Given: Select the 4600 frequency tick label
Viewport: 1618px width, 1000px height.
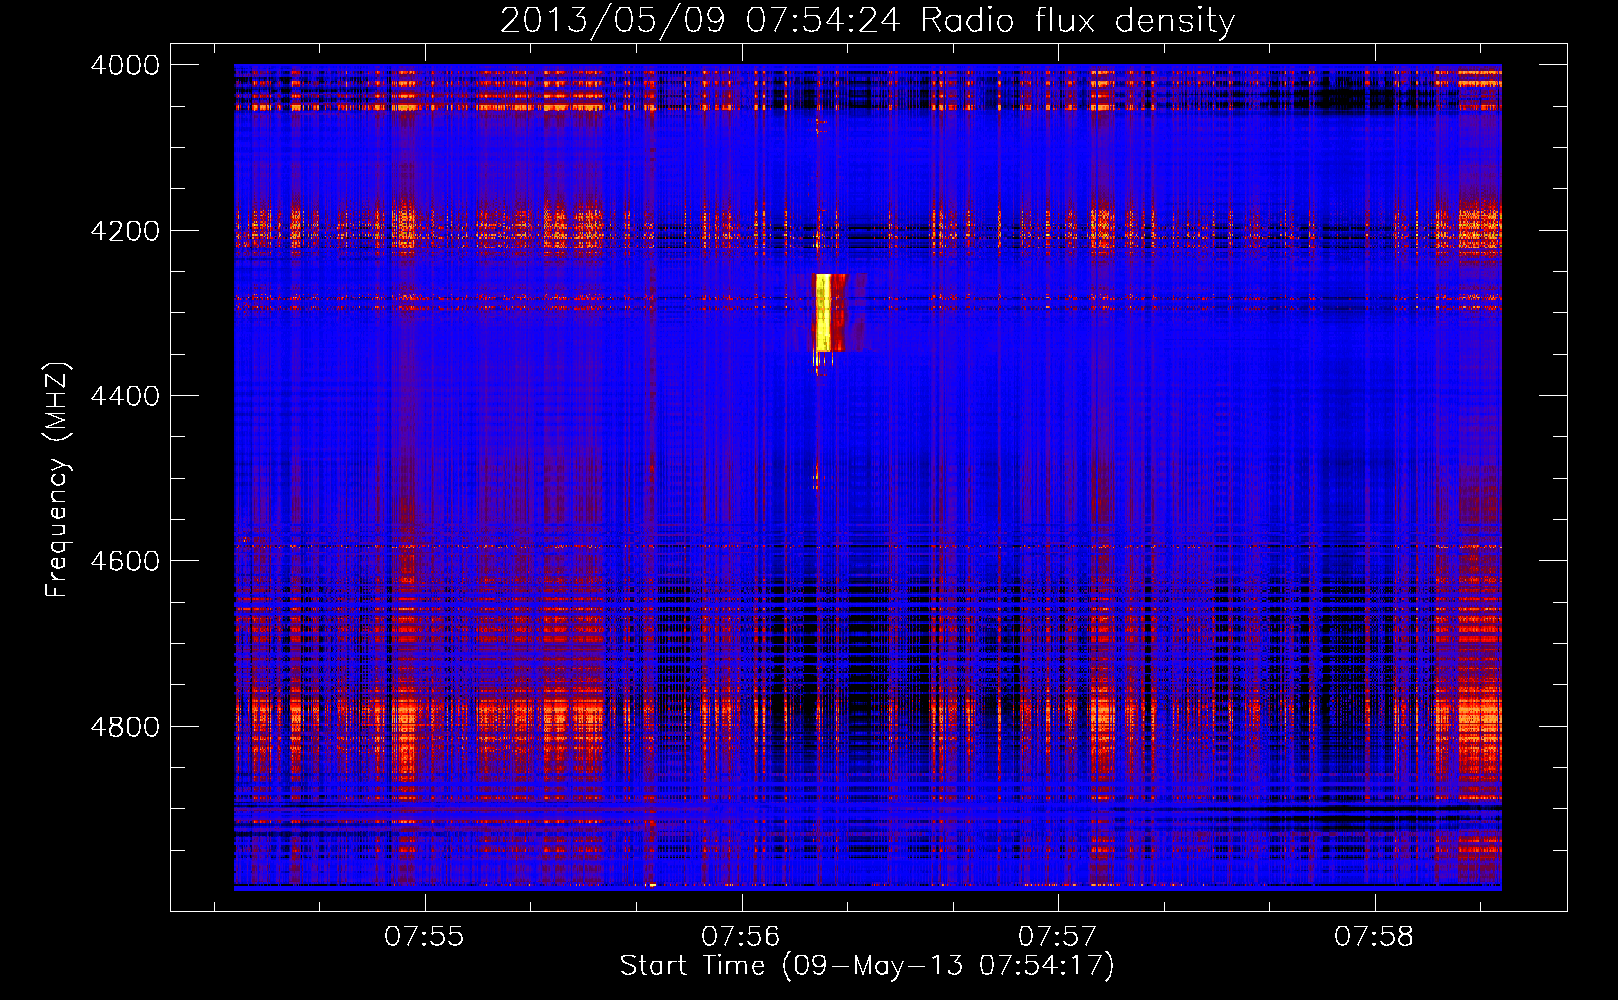Looking at the screenshot, I should click(125, 561).
